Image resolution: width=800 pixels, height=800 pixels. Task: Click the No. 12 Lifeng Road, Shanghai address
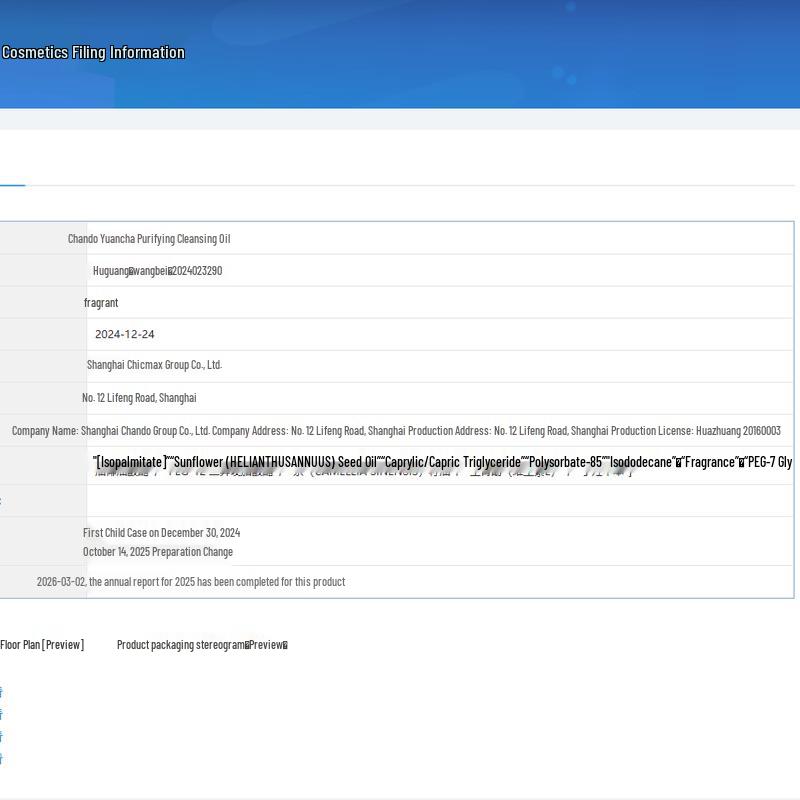(139, 397)
